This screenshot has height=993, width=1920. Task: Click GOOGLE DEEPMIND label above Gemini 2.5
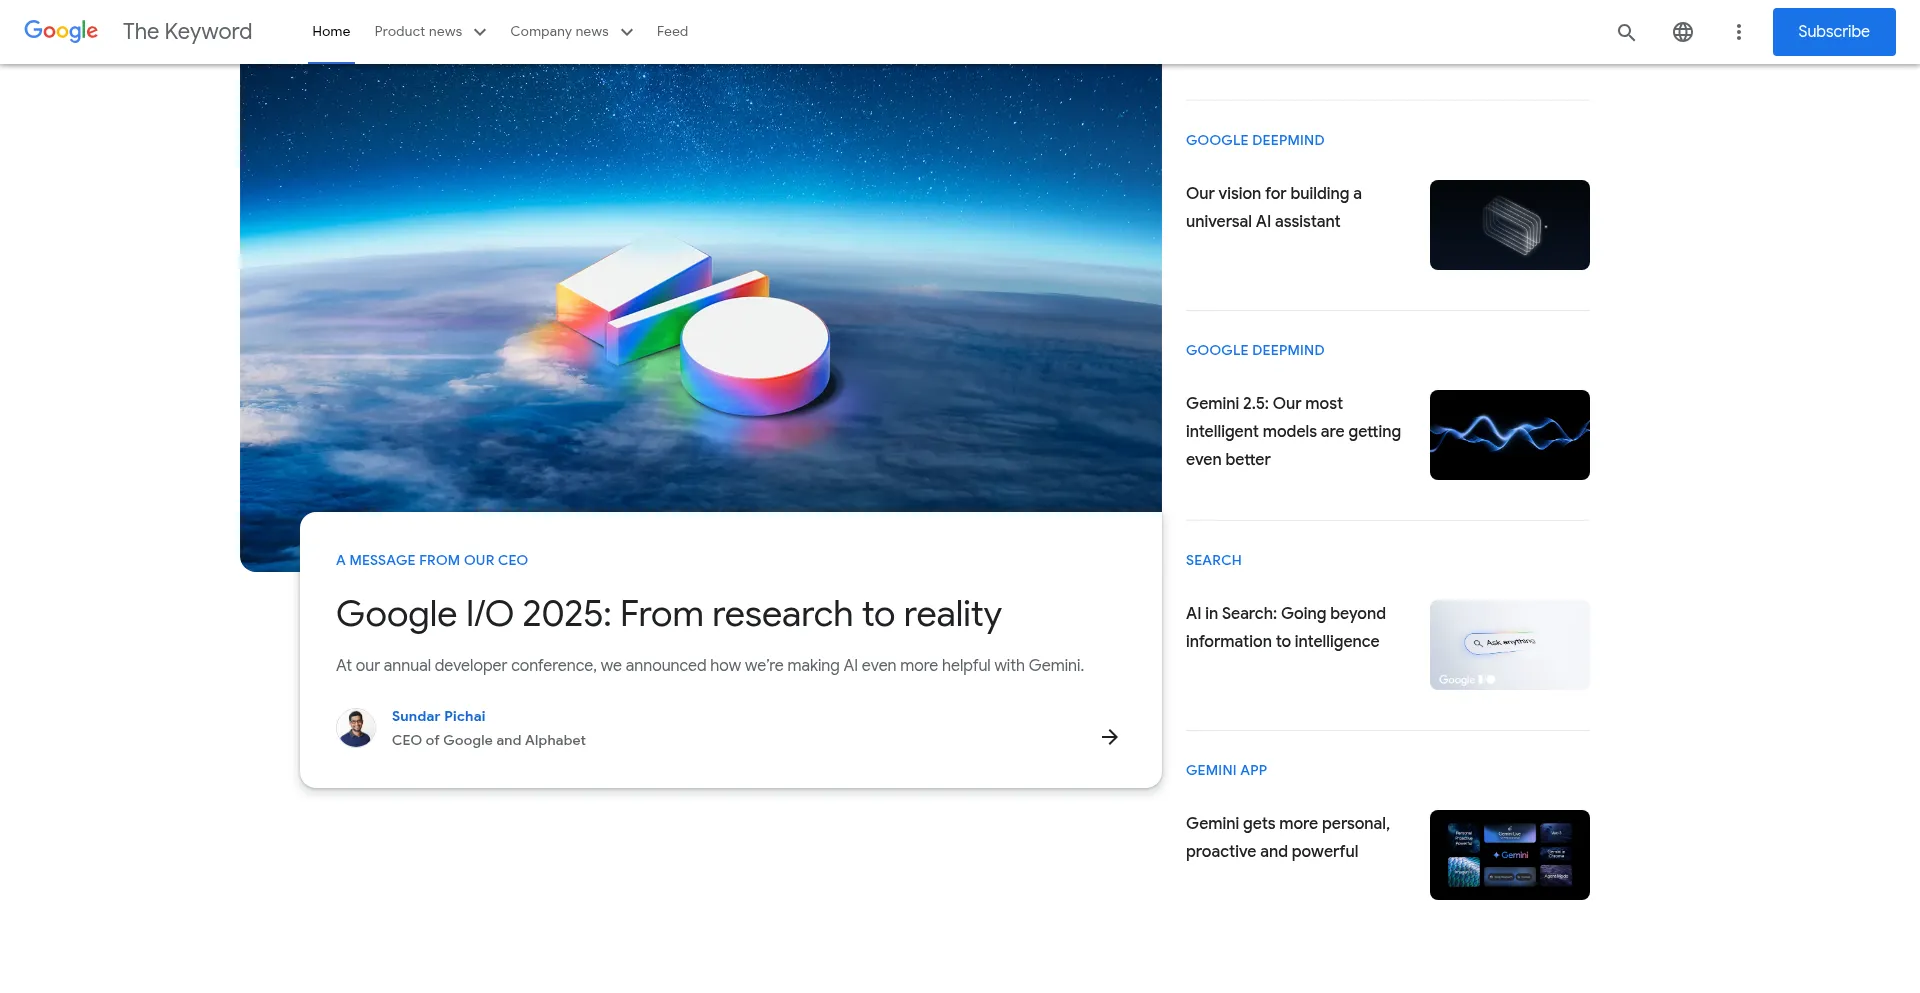pyautogui.click(x=1255, y=350)
